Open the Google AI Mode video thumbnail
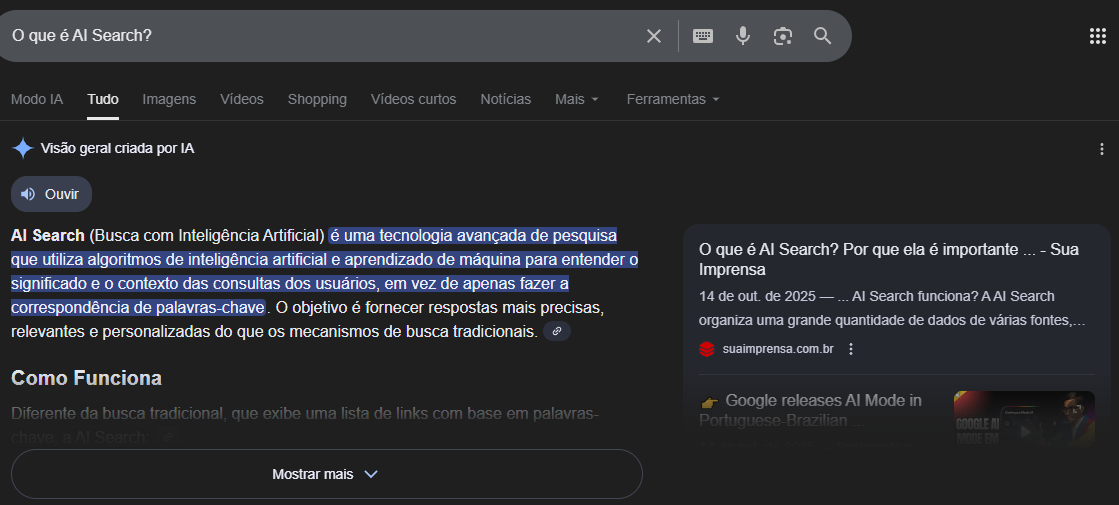Screen dimensions: 1119x505 tap(1024, 418)
